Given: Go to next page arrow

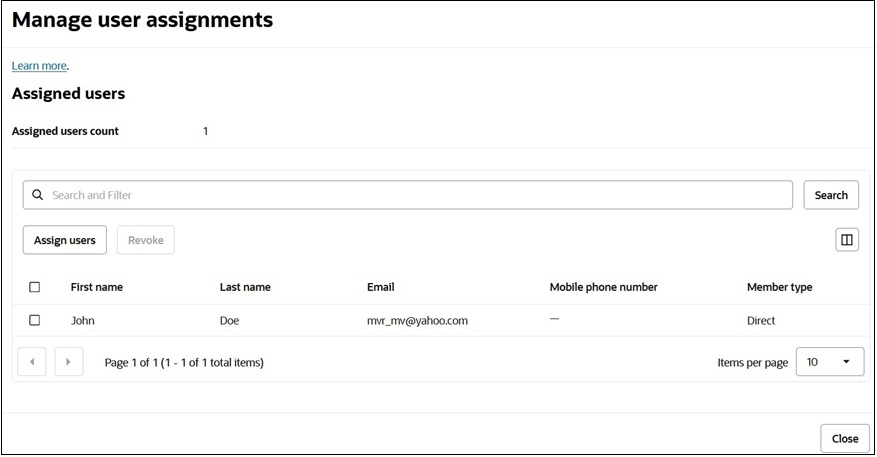Looking at the screenshot, I should coord(68,362).
